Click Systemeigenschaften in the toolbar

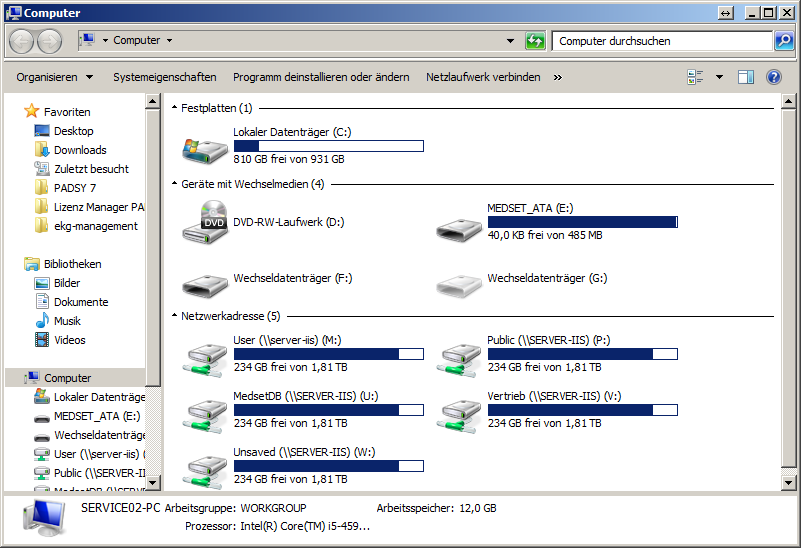coord(164,77)
